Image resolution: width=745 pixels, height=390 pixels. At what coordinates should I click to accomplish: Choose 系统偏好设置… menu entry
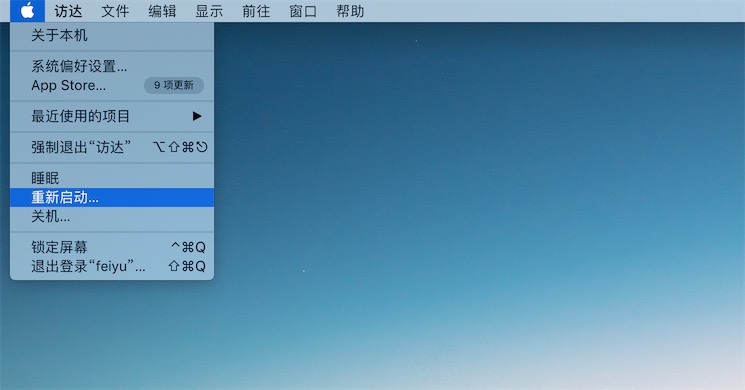[112, 66]
